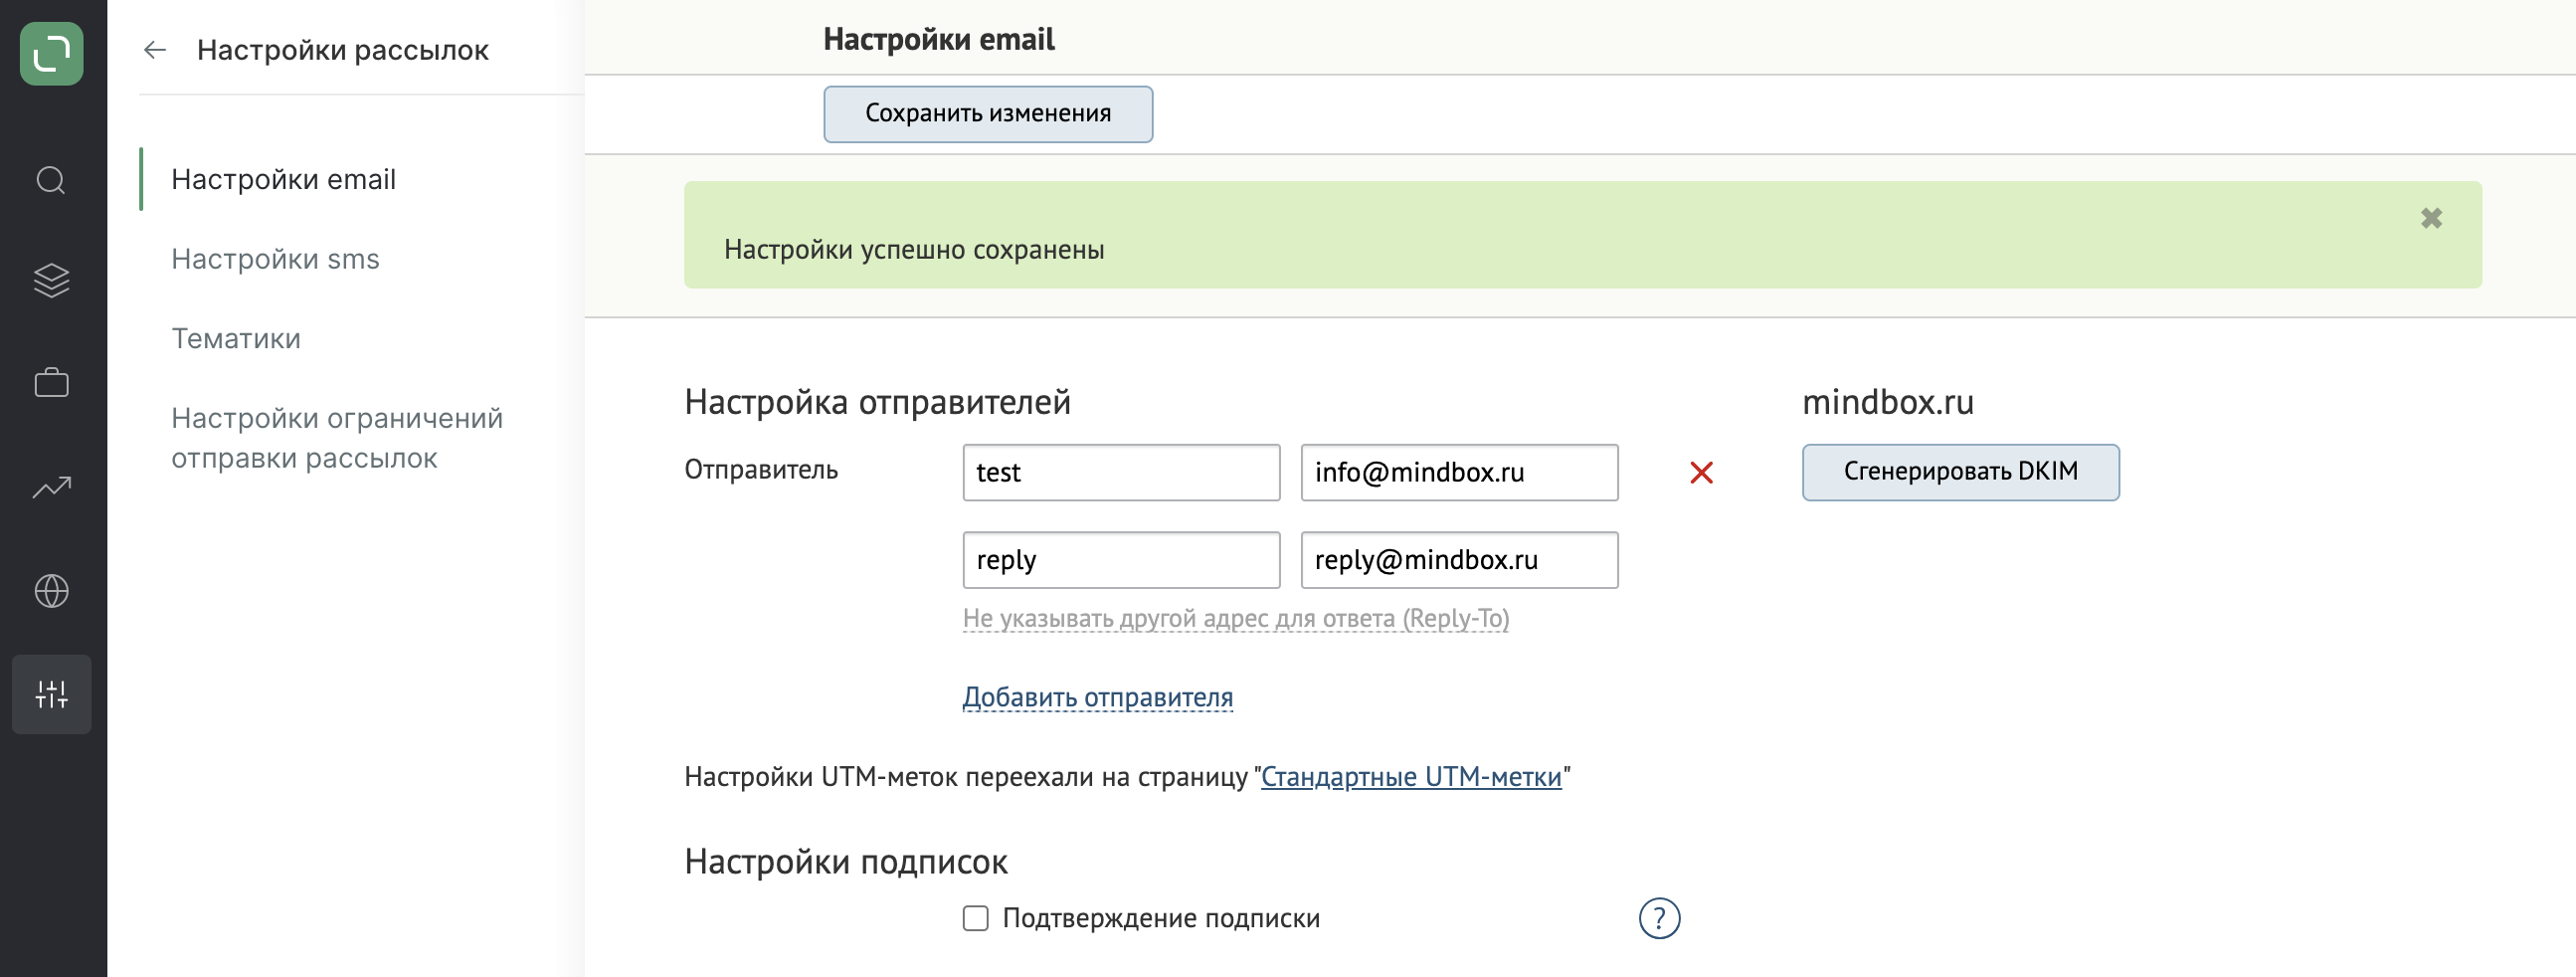Open the sliders settings sidebar icon
Image resolution: width=2576 pixels, height=977 pixels.
[51, 695]
